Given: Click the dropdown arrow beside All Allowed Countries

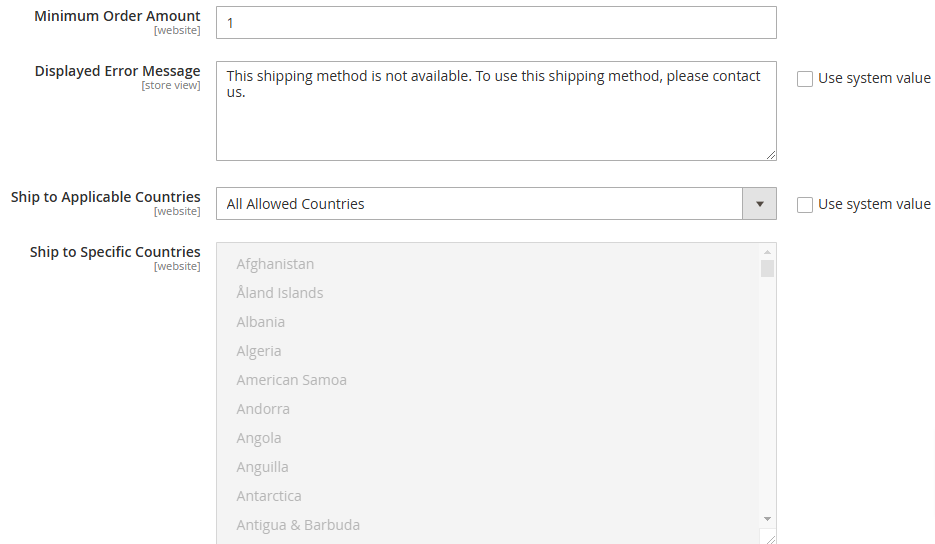Looking at the screenshot, I should coord(759,204).
